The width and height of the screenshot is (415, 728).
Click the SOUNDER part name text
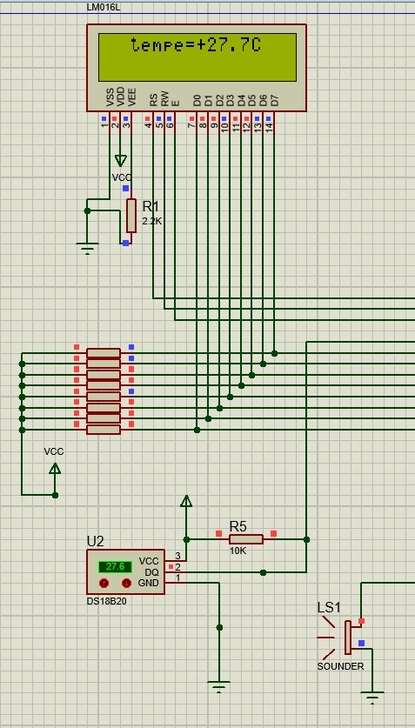(x=340, y=666)
